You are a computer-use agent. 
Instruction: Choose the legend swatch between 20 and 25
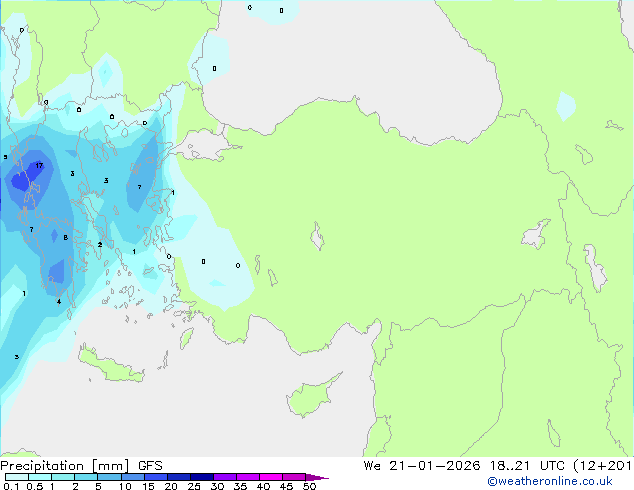[x=178, y=477]
